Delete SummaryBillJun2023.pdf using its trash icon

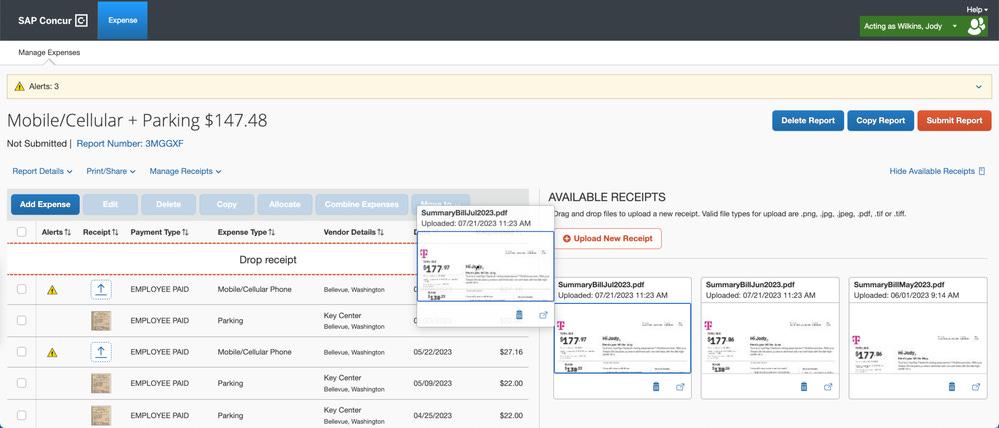(x=804, y=386)
